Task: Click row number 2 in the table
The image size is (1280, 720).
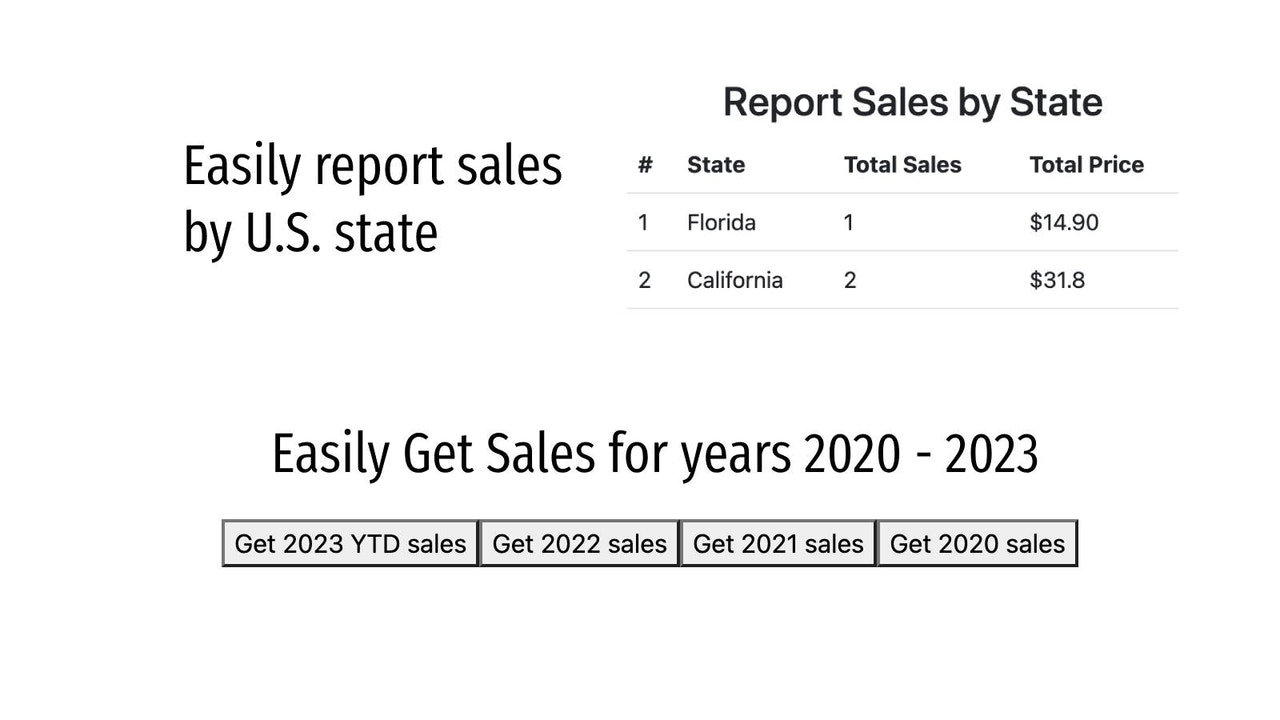Action: click(x=643, y=280)
